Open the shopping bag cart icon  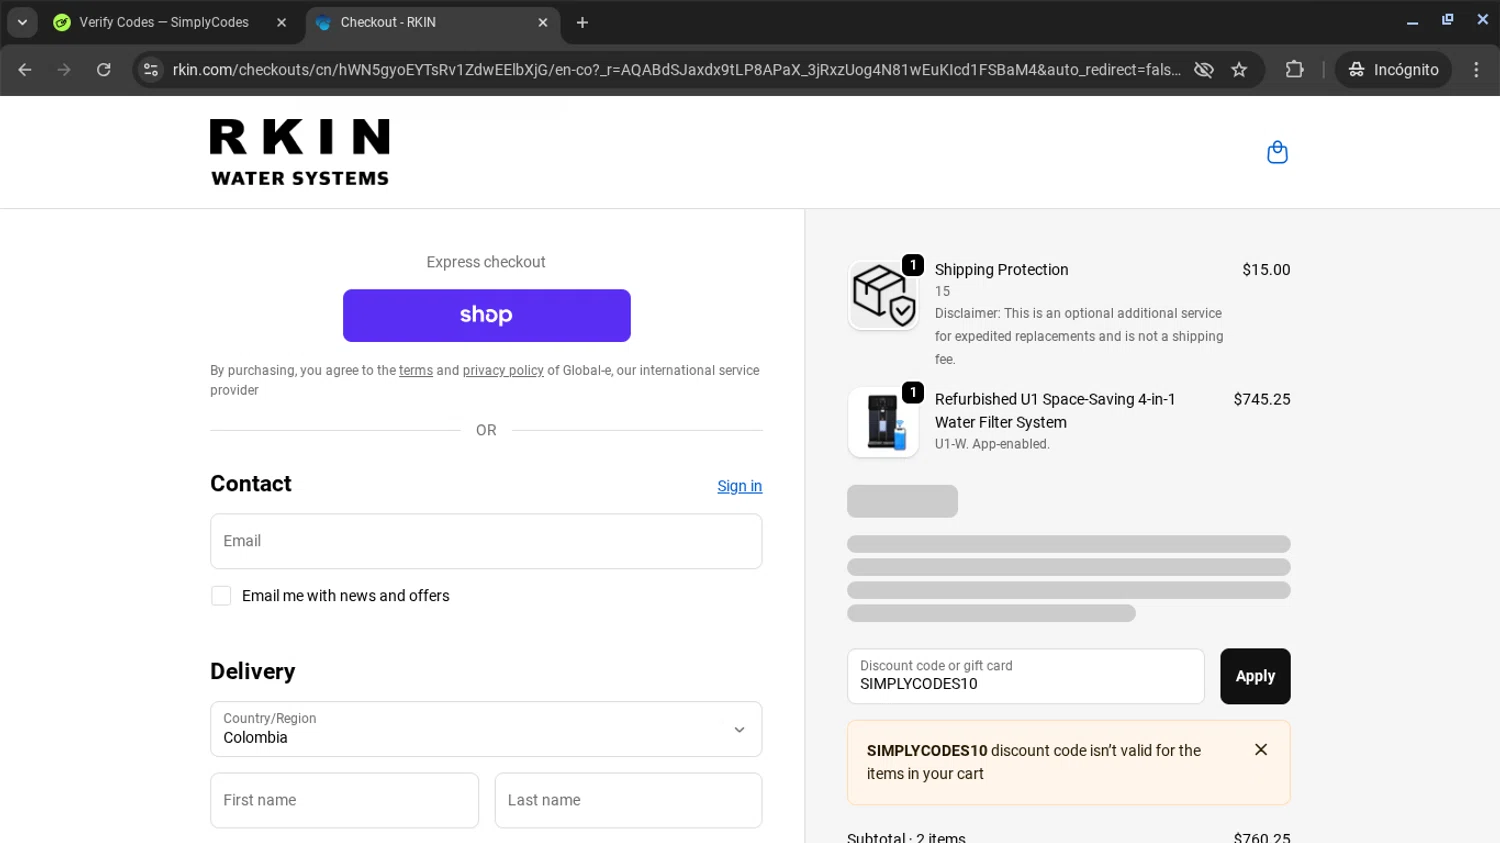(1277, 152)
